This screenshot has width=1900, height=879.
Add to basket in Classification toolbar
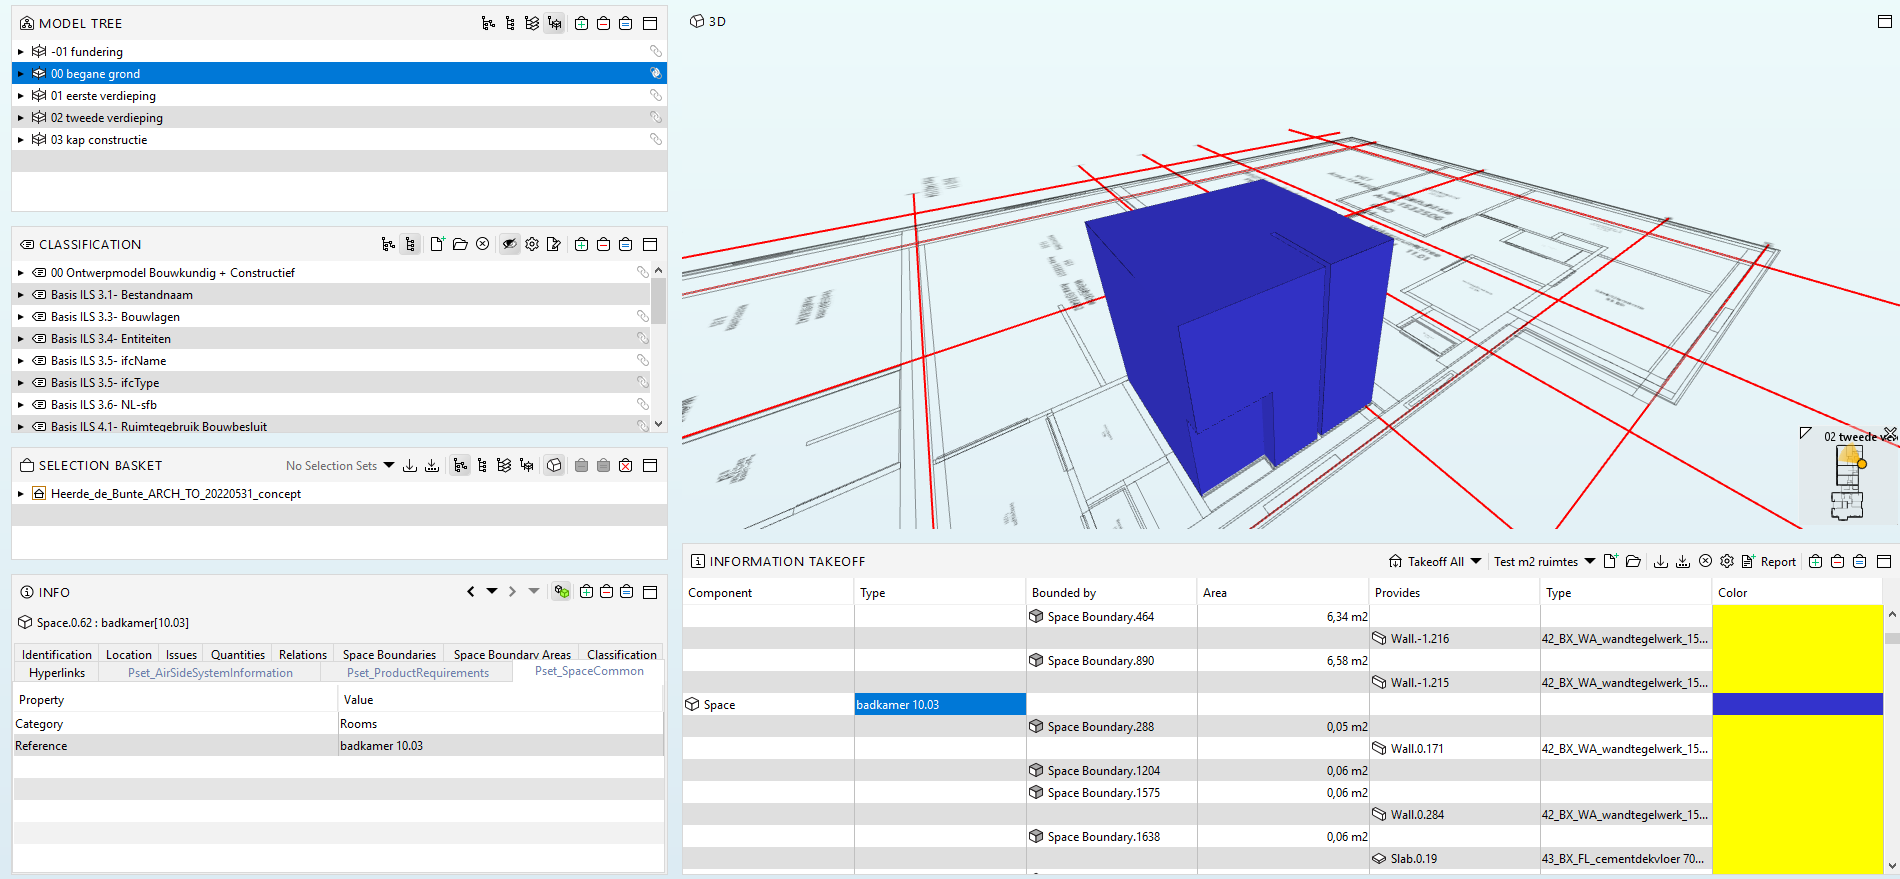tap(581, 244)
